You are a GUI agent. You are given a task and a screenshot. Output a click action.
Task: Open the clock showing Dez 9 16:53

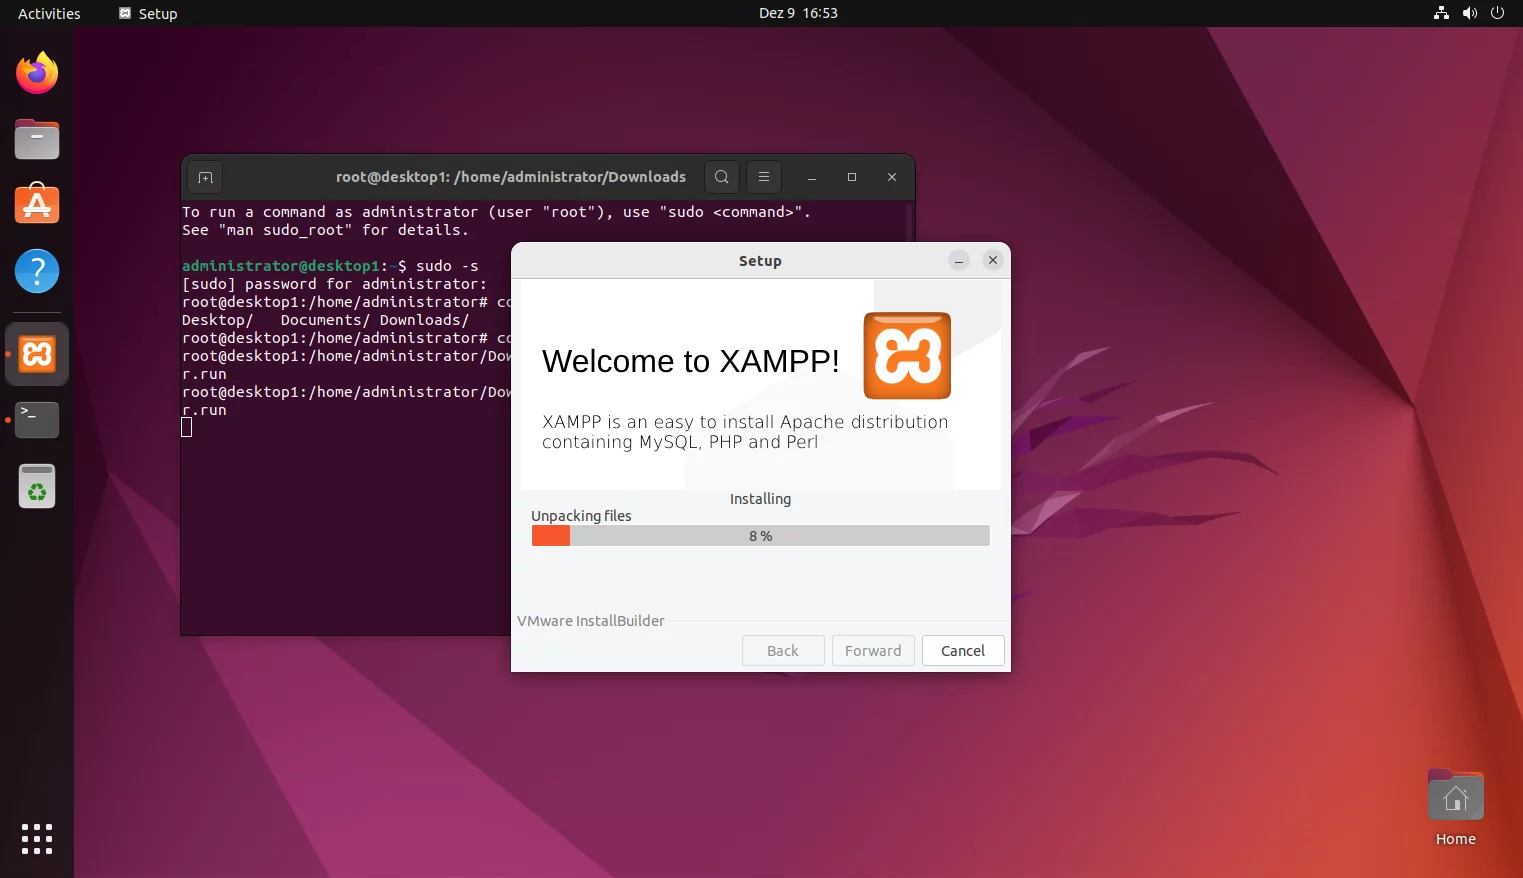(x=798, y=13)
